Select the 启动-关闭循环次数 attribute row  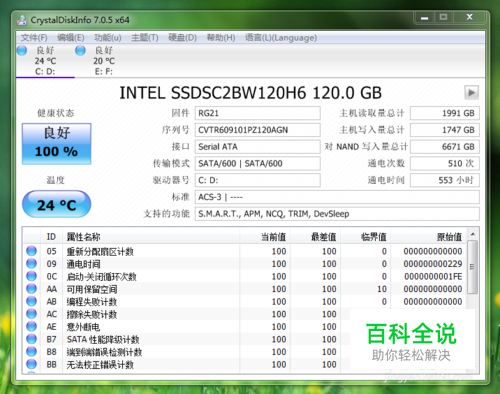(x=245, y=276)
